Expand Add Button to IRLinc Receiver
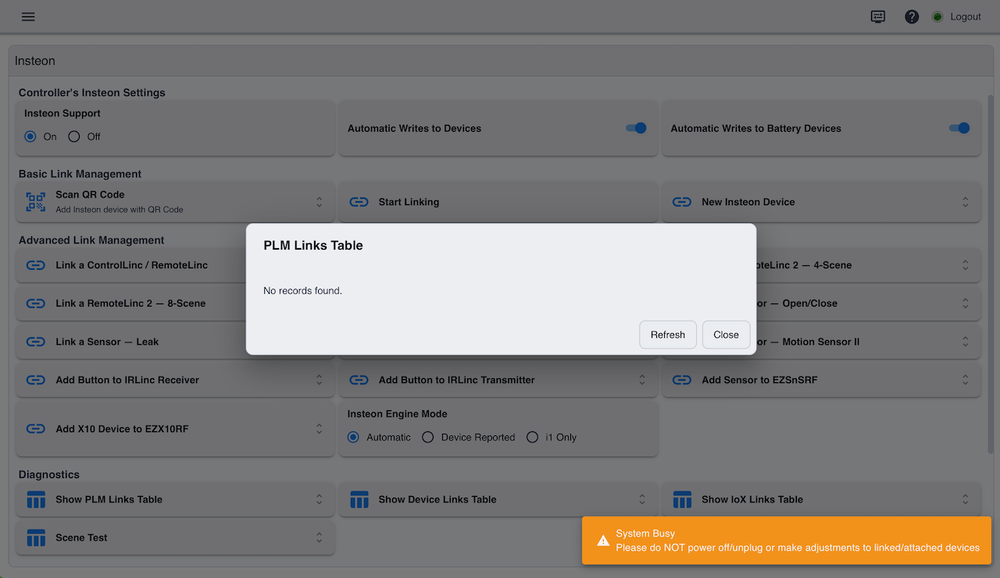The image size is (1000, 578). point(319,380)
